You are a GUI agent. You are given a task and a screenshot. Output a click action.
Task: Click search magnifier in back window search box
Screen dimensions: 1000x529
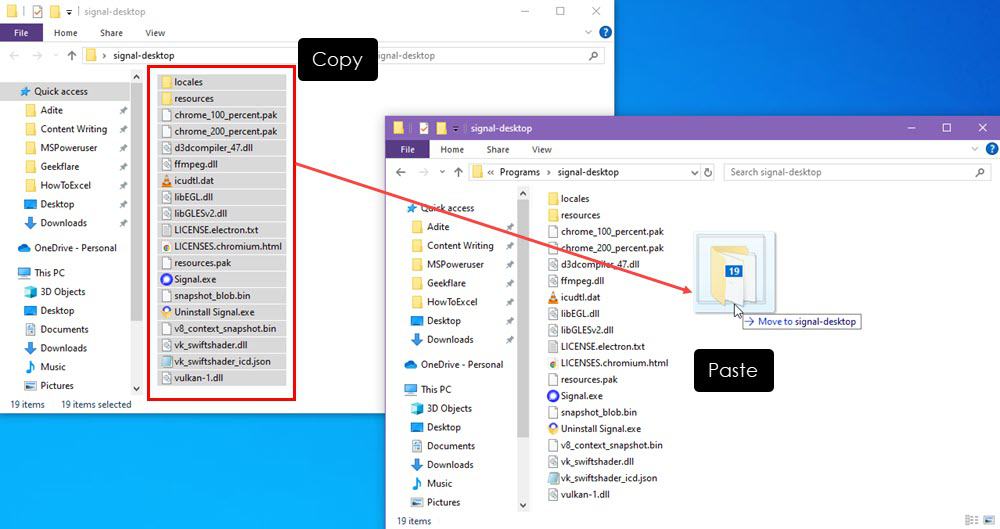(593, 56)
